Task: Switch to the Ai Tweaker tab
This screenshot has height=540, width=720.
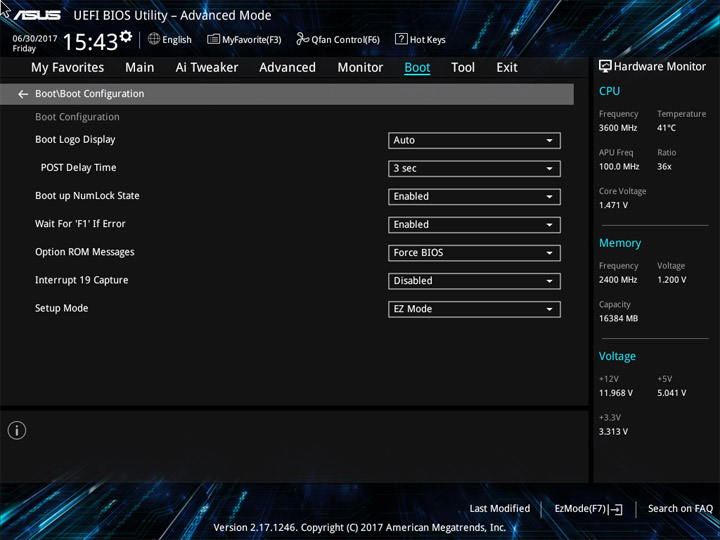Action: pos(207,68)
